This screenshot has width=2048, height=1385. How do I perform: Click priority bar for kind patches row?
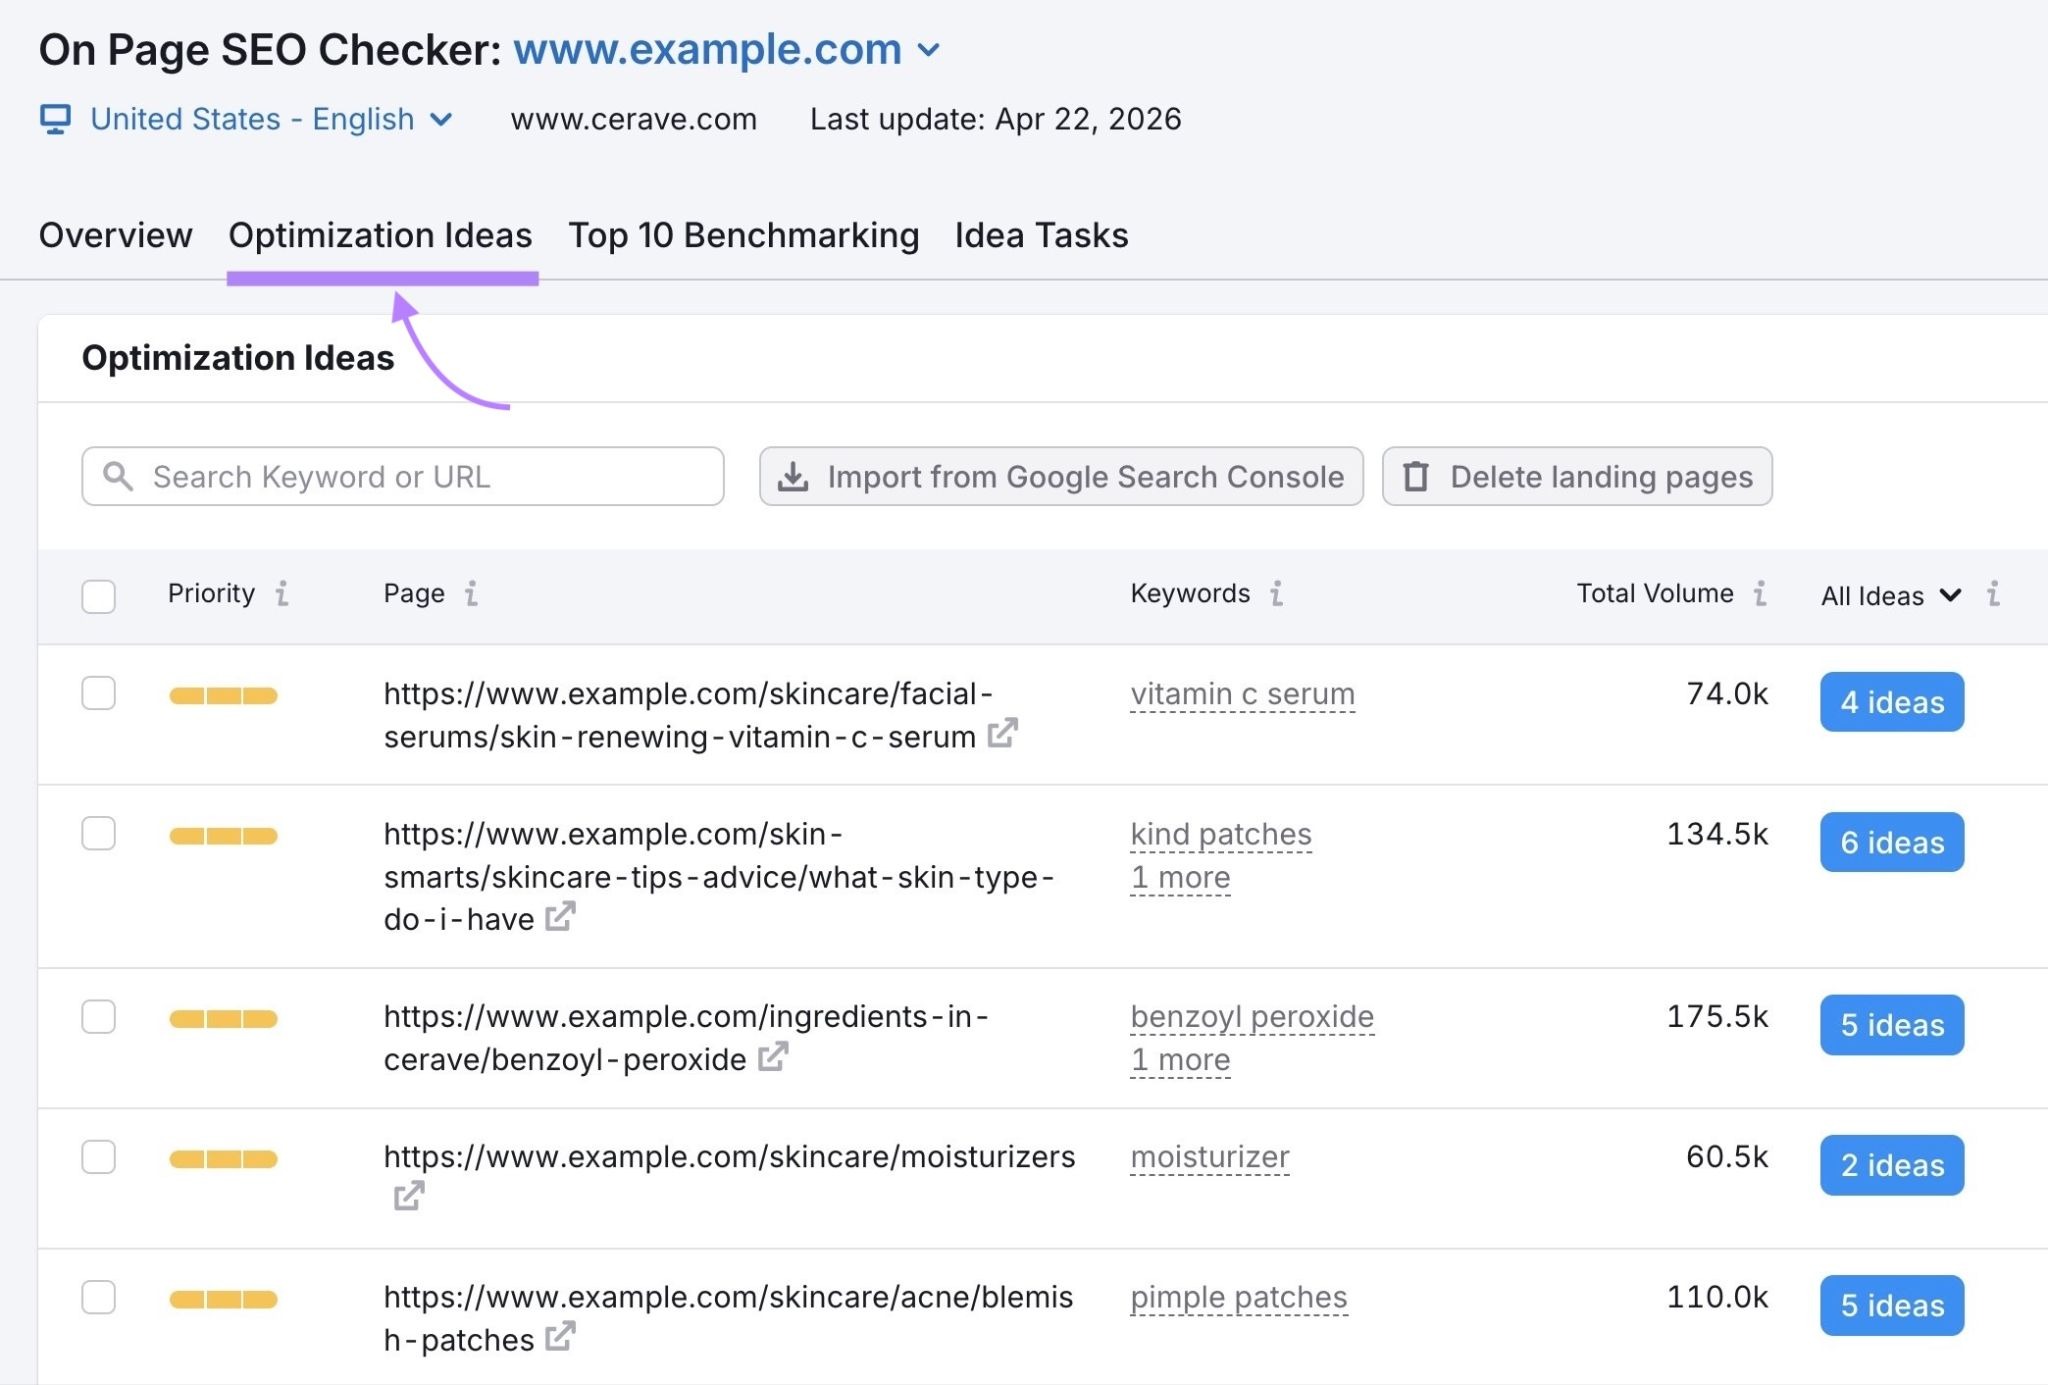point(223,836)
